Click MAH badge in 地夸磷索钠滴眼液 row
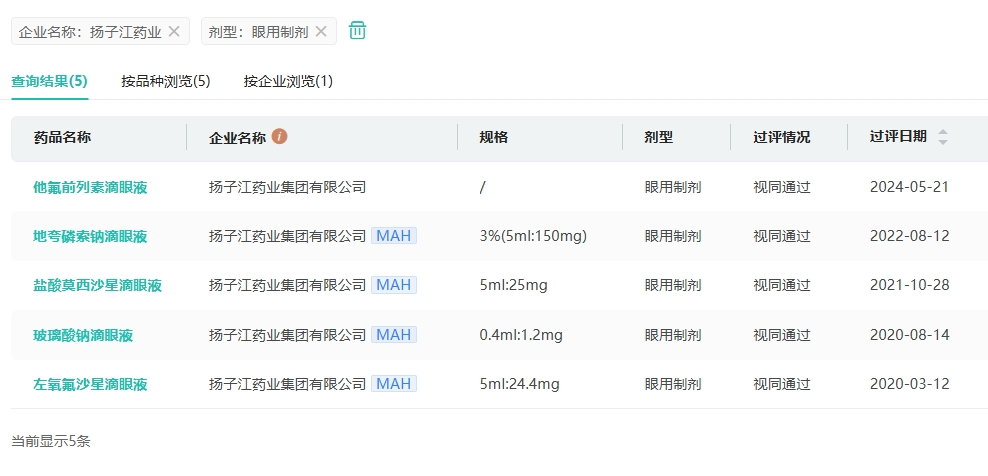The height and width of the screenshot is (476, 988). click(x=394, y=236)
